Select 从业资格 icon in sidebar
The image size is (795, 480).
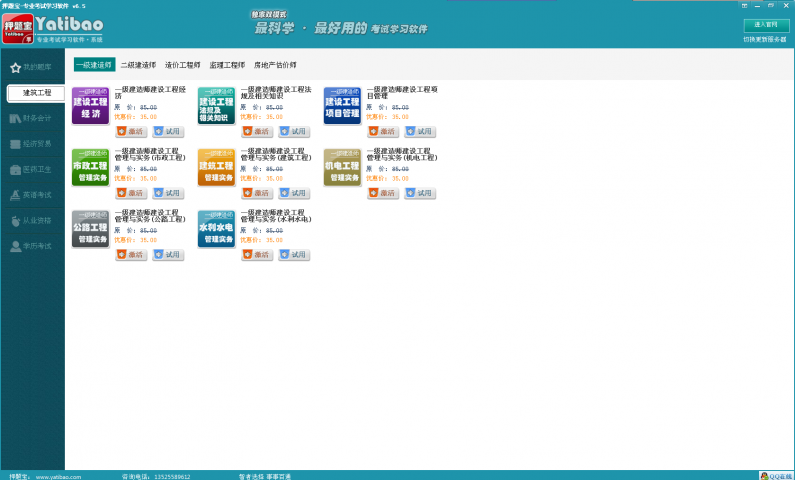click(x=15, y=221)
